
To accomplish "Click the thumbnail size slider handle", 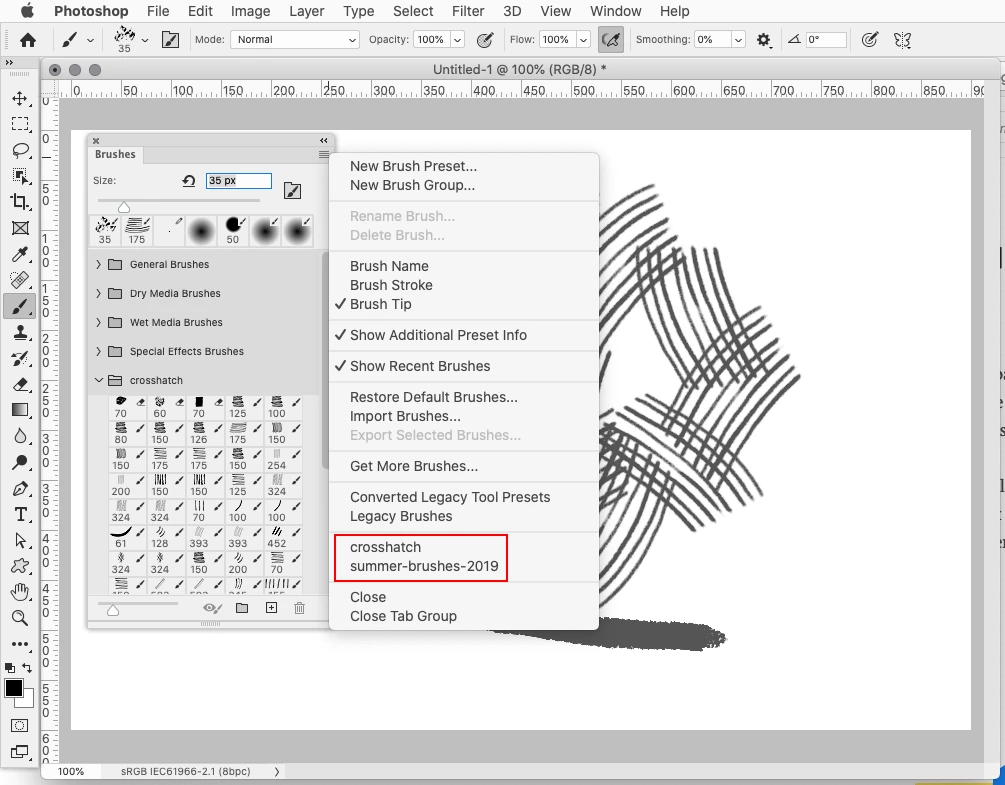I will click(113, 610).
